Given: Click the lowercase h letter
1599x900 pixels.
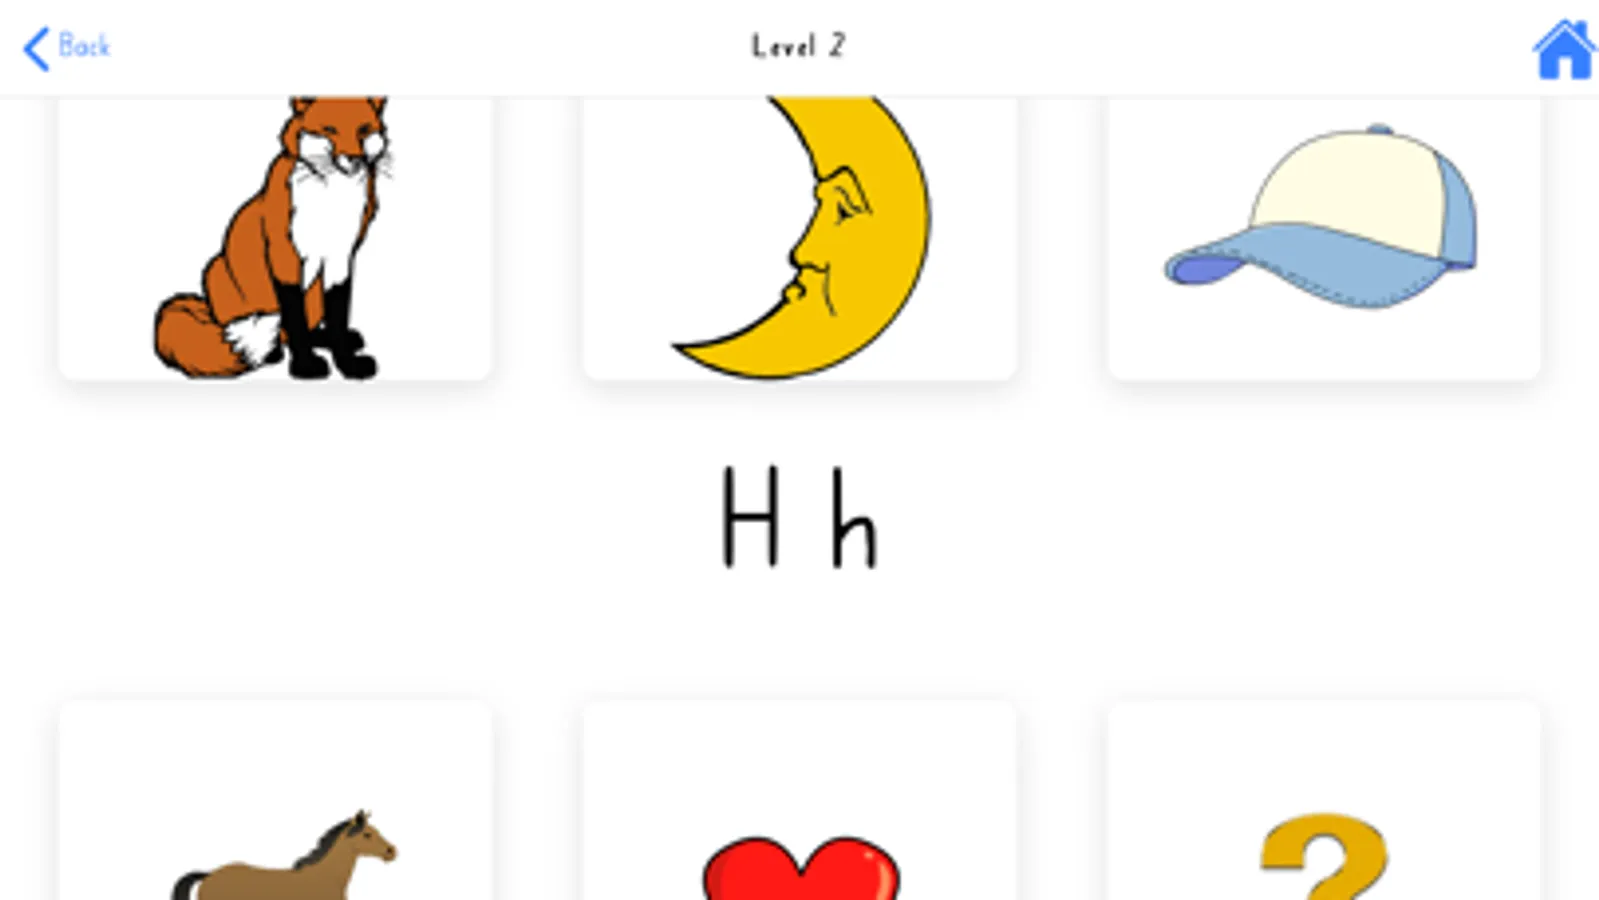Looking at the screenshot, I should 854,520.
